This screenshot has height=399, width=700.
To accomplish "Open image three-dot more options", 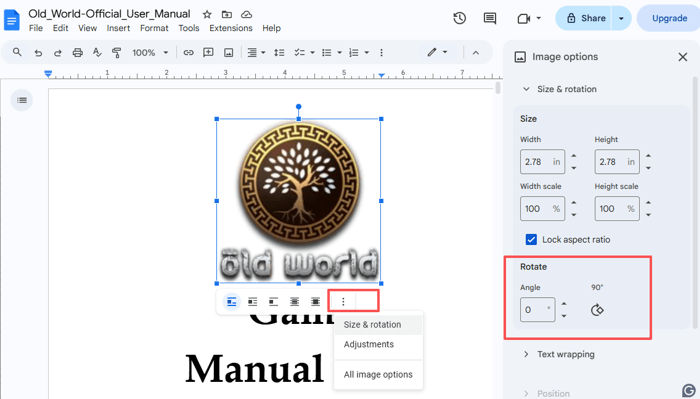I will (x=343, y=302).
